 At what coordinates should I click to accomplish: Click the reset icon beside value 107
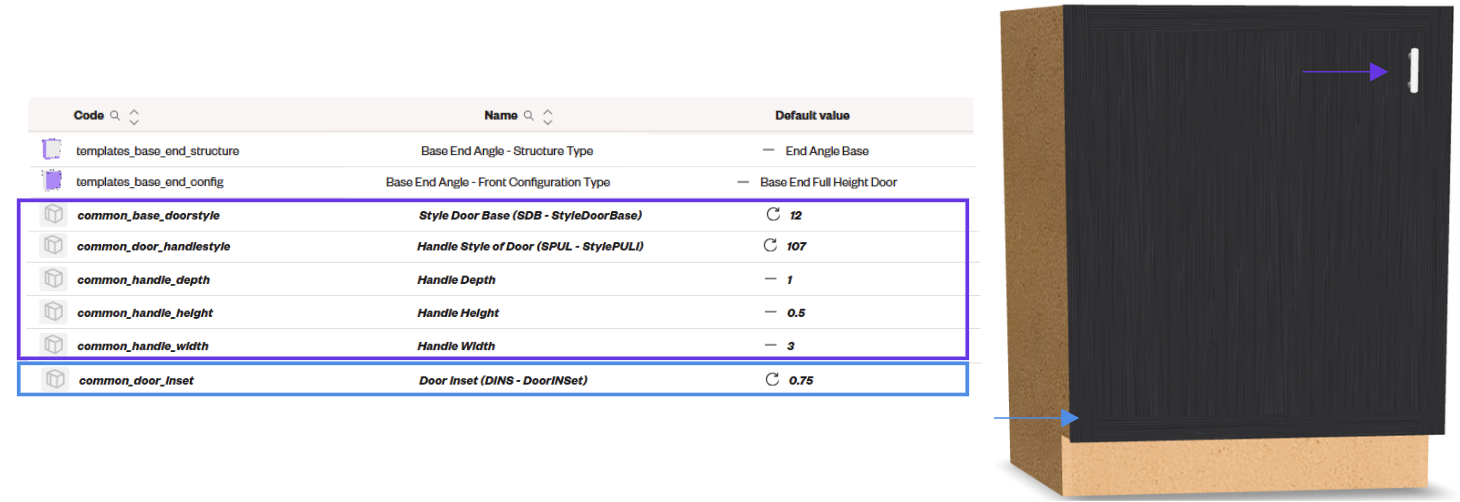[x=770, y=245]
